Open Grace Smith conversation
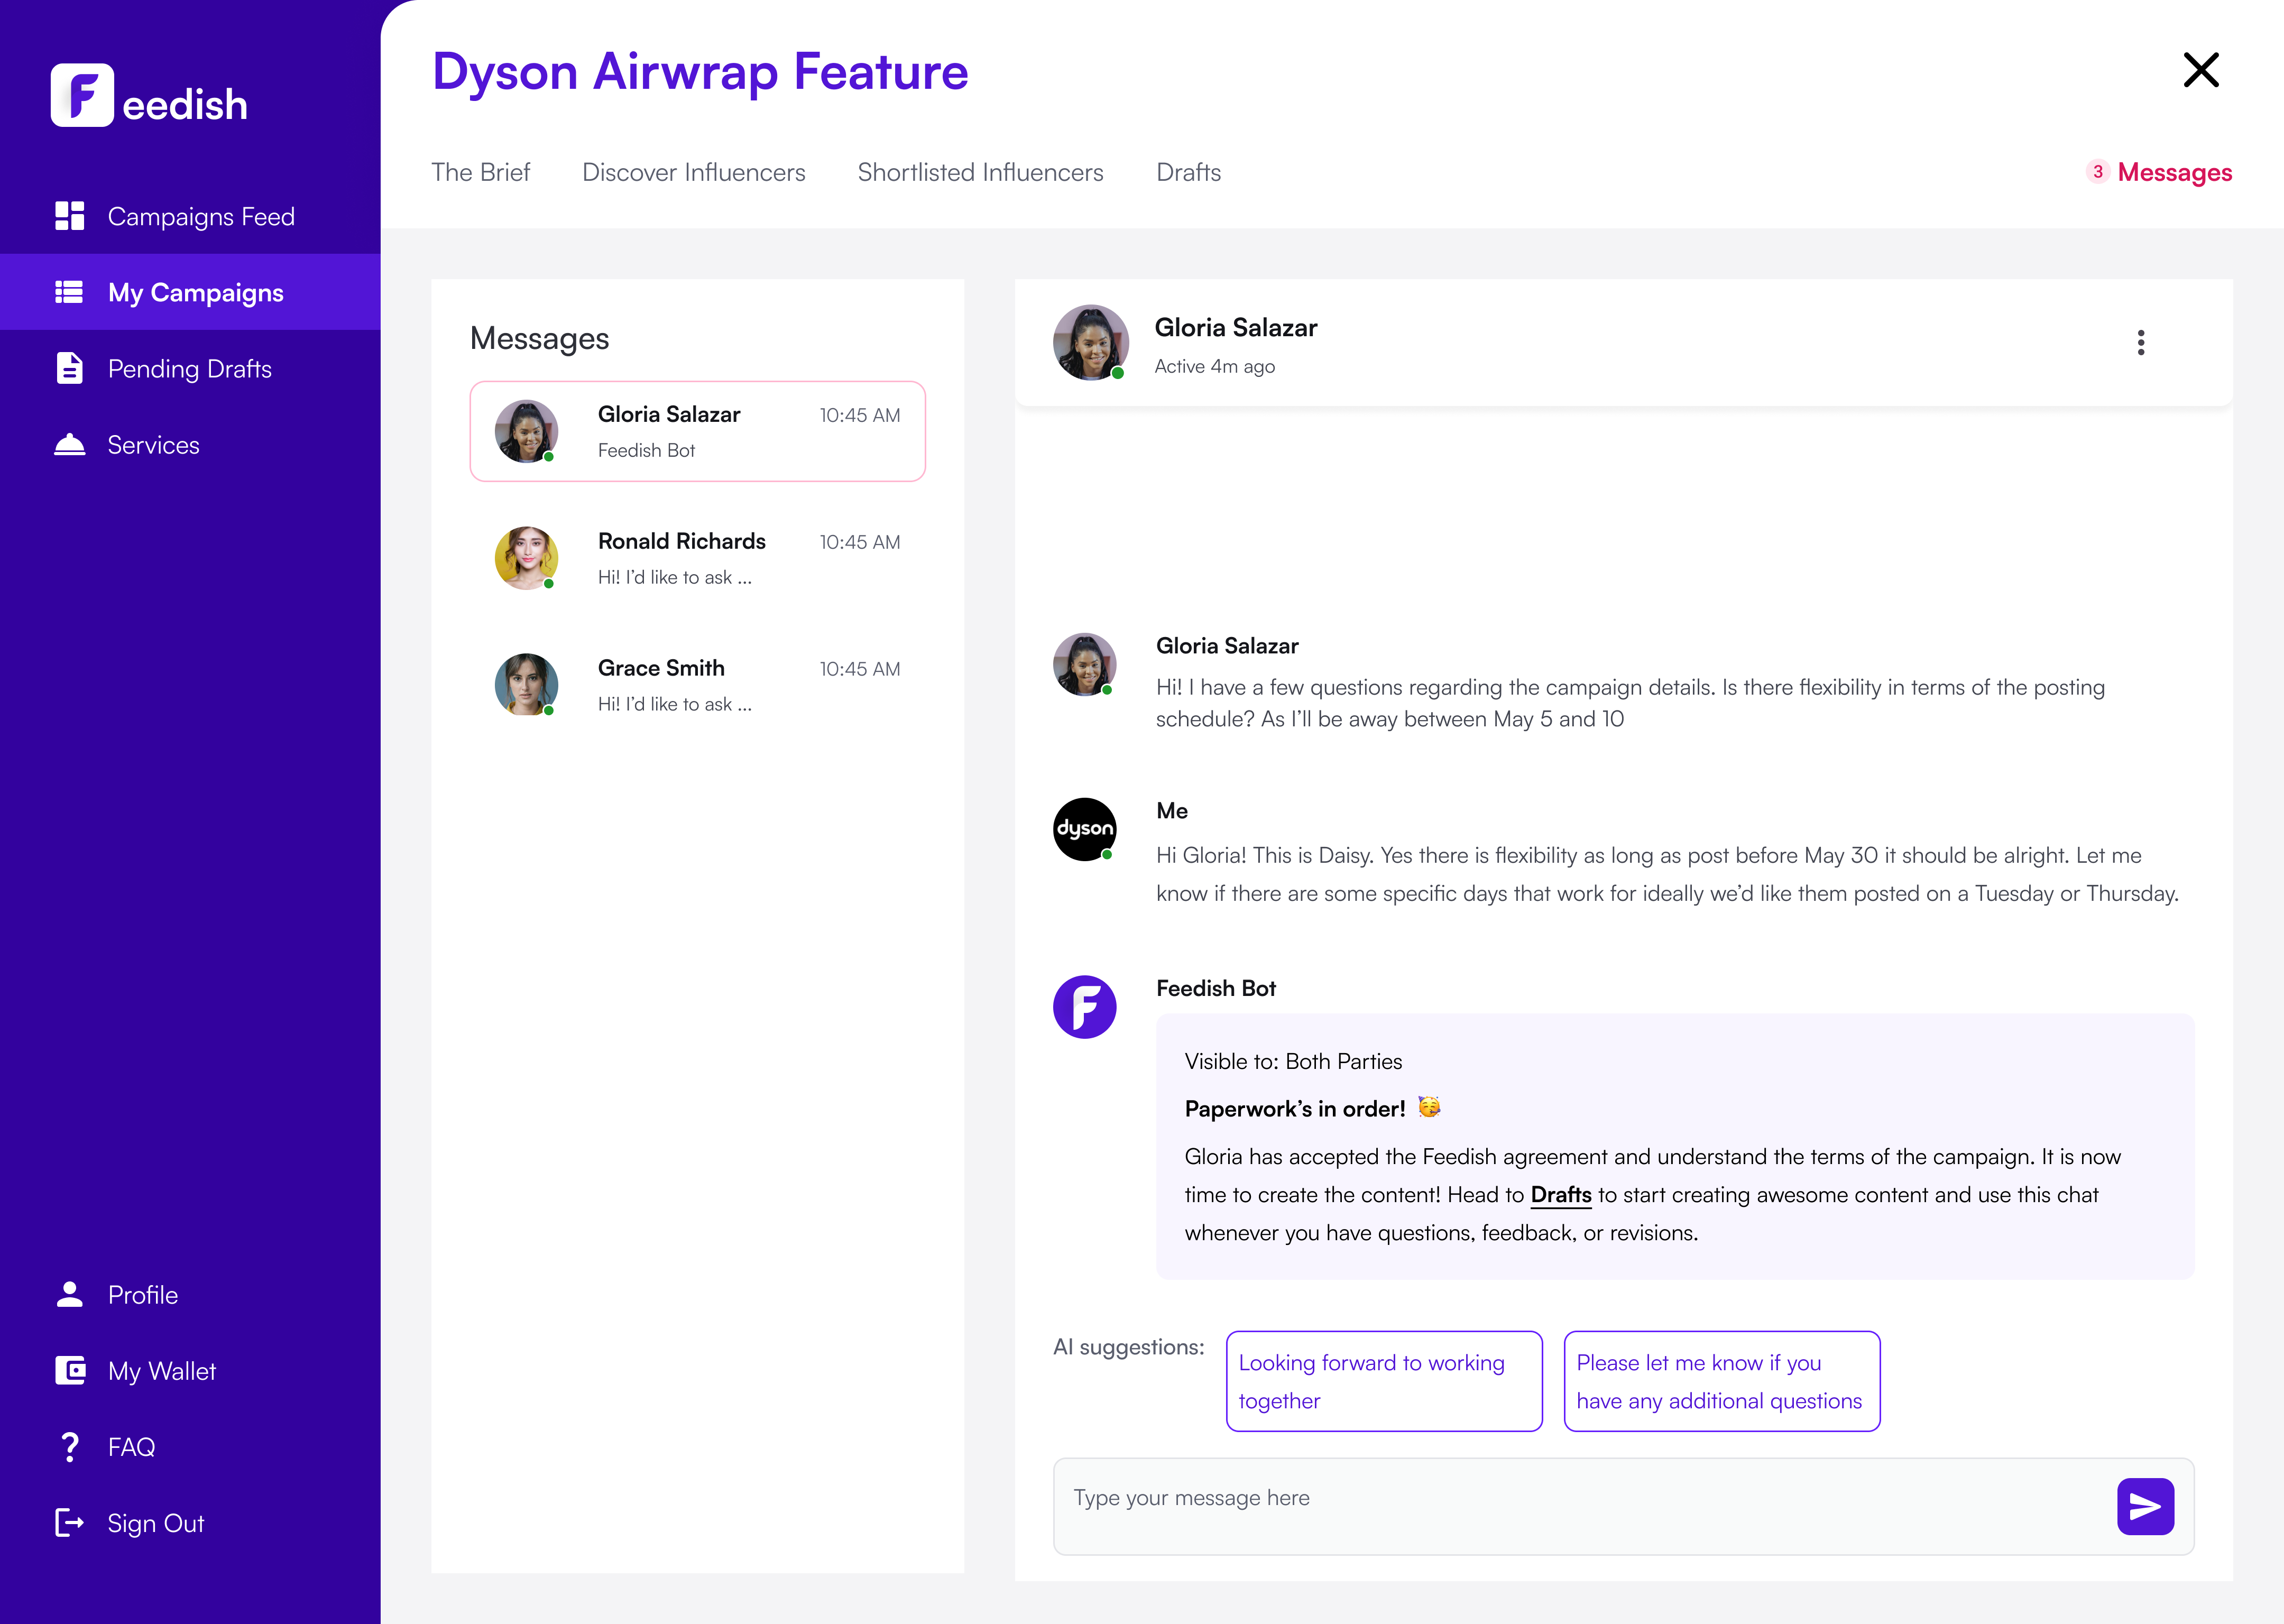Viewport: 2284px width, 1624px height. point(697,685)
